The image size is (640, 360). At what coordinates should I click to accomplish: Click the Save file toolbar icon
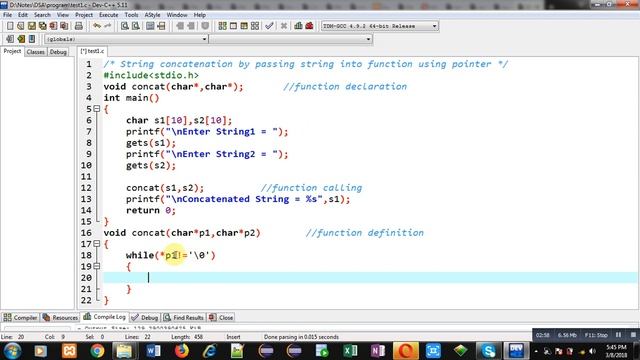coord(31,26)
